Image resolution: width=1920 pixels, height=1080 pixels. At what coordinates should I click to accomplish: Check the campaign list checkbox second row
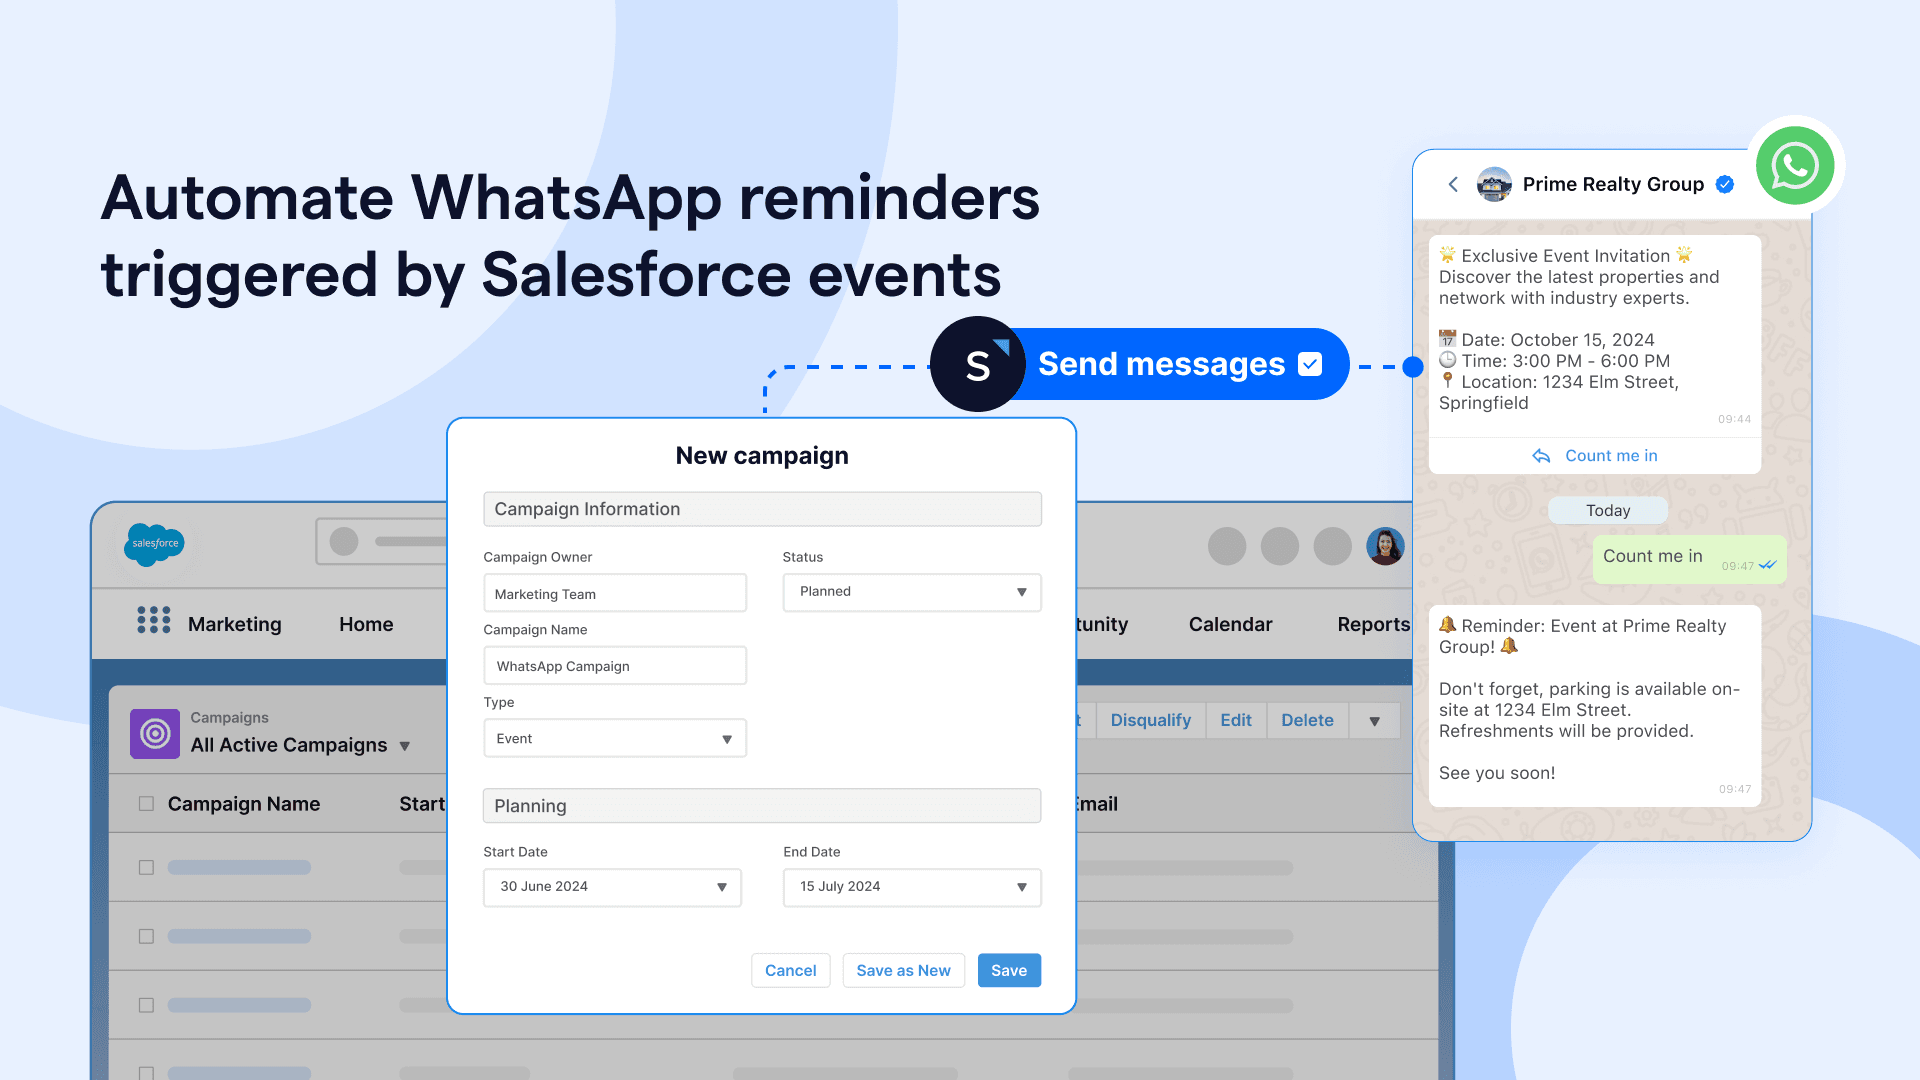pos(146,936)
